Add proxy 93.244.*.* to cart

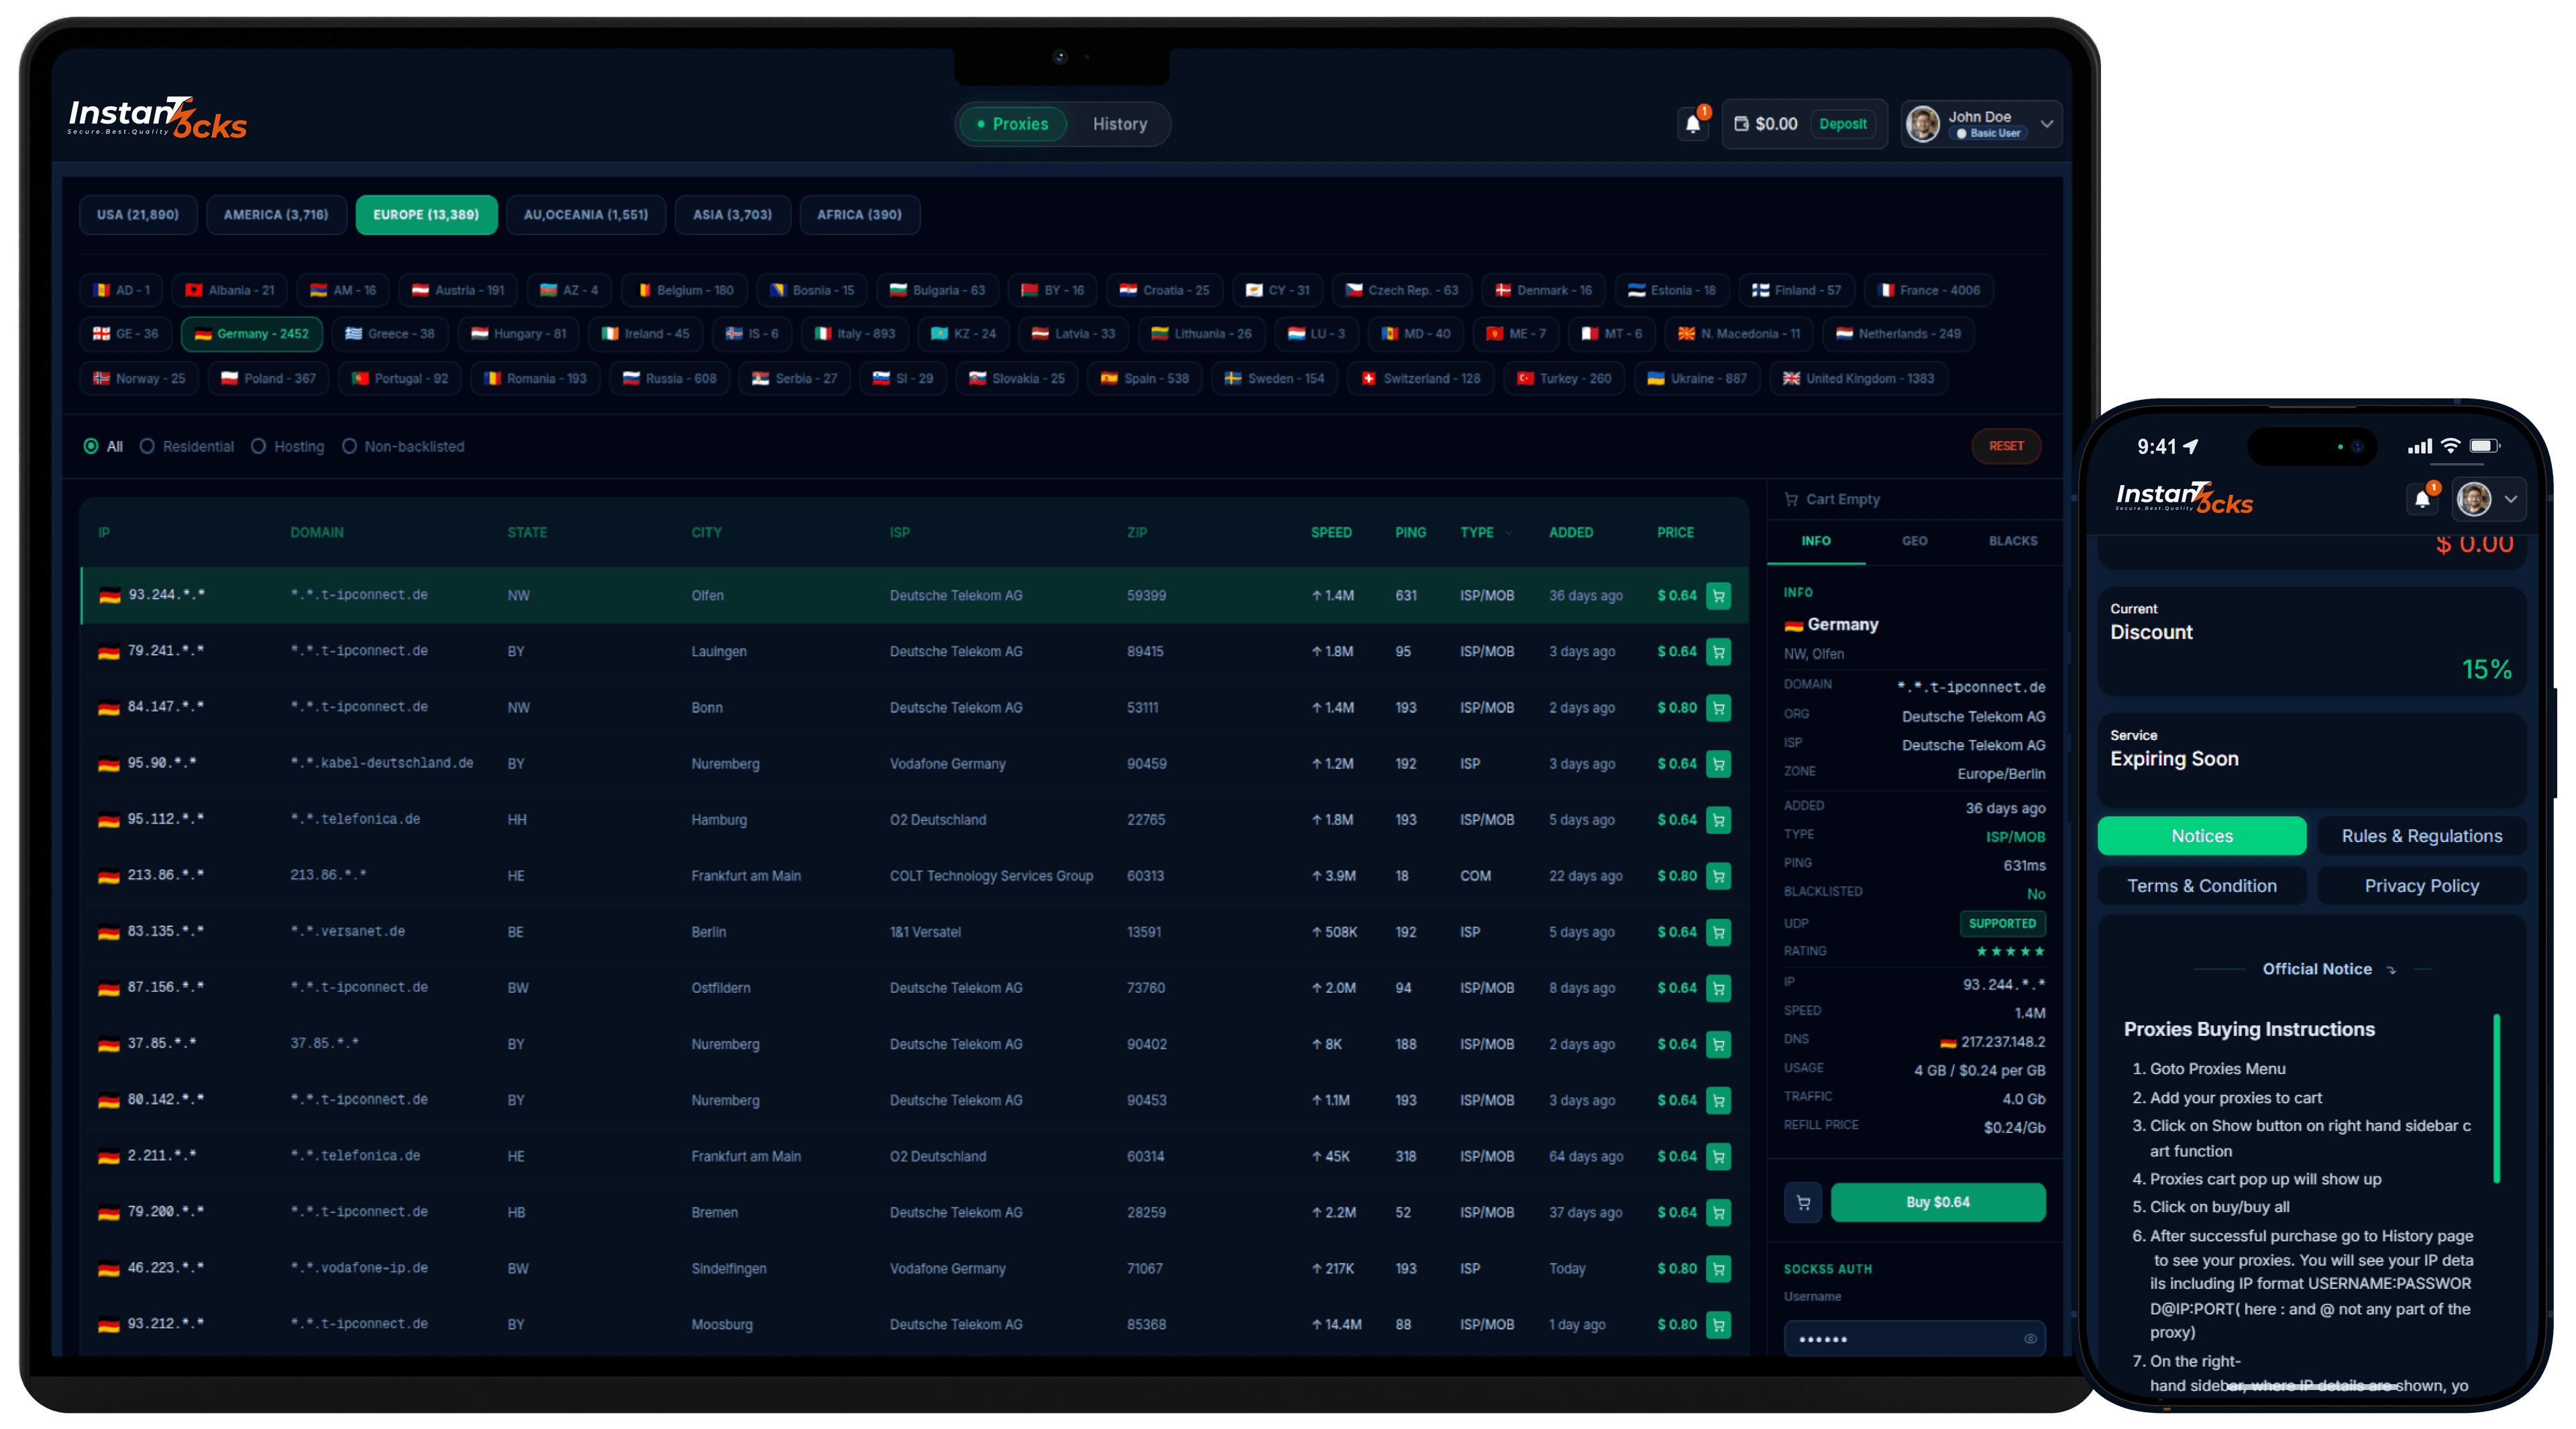coord(1718,596)
